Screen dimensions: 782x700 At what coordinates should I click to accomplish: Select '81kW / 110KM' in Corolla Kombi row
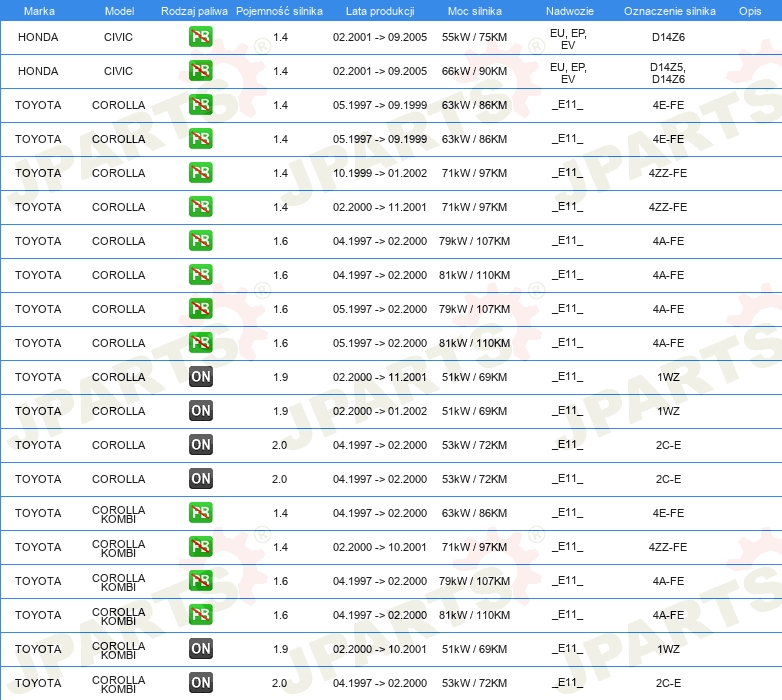[474, 615]
